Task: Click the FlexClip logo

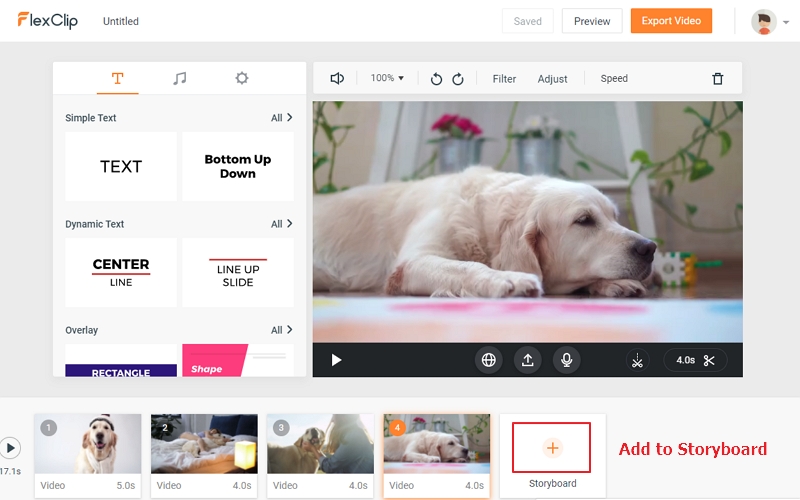Action: (x=47, y=20)
